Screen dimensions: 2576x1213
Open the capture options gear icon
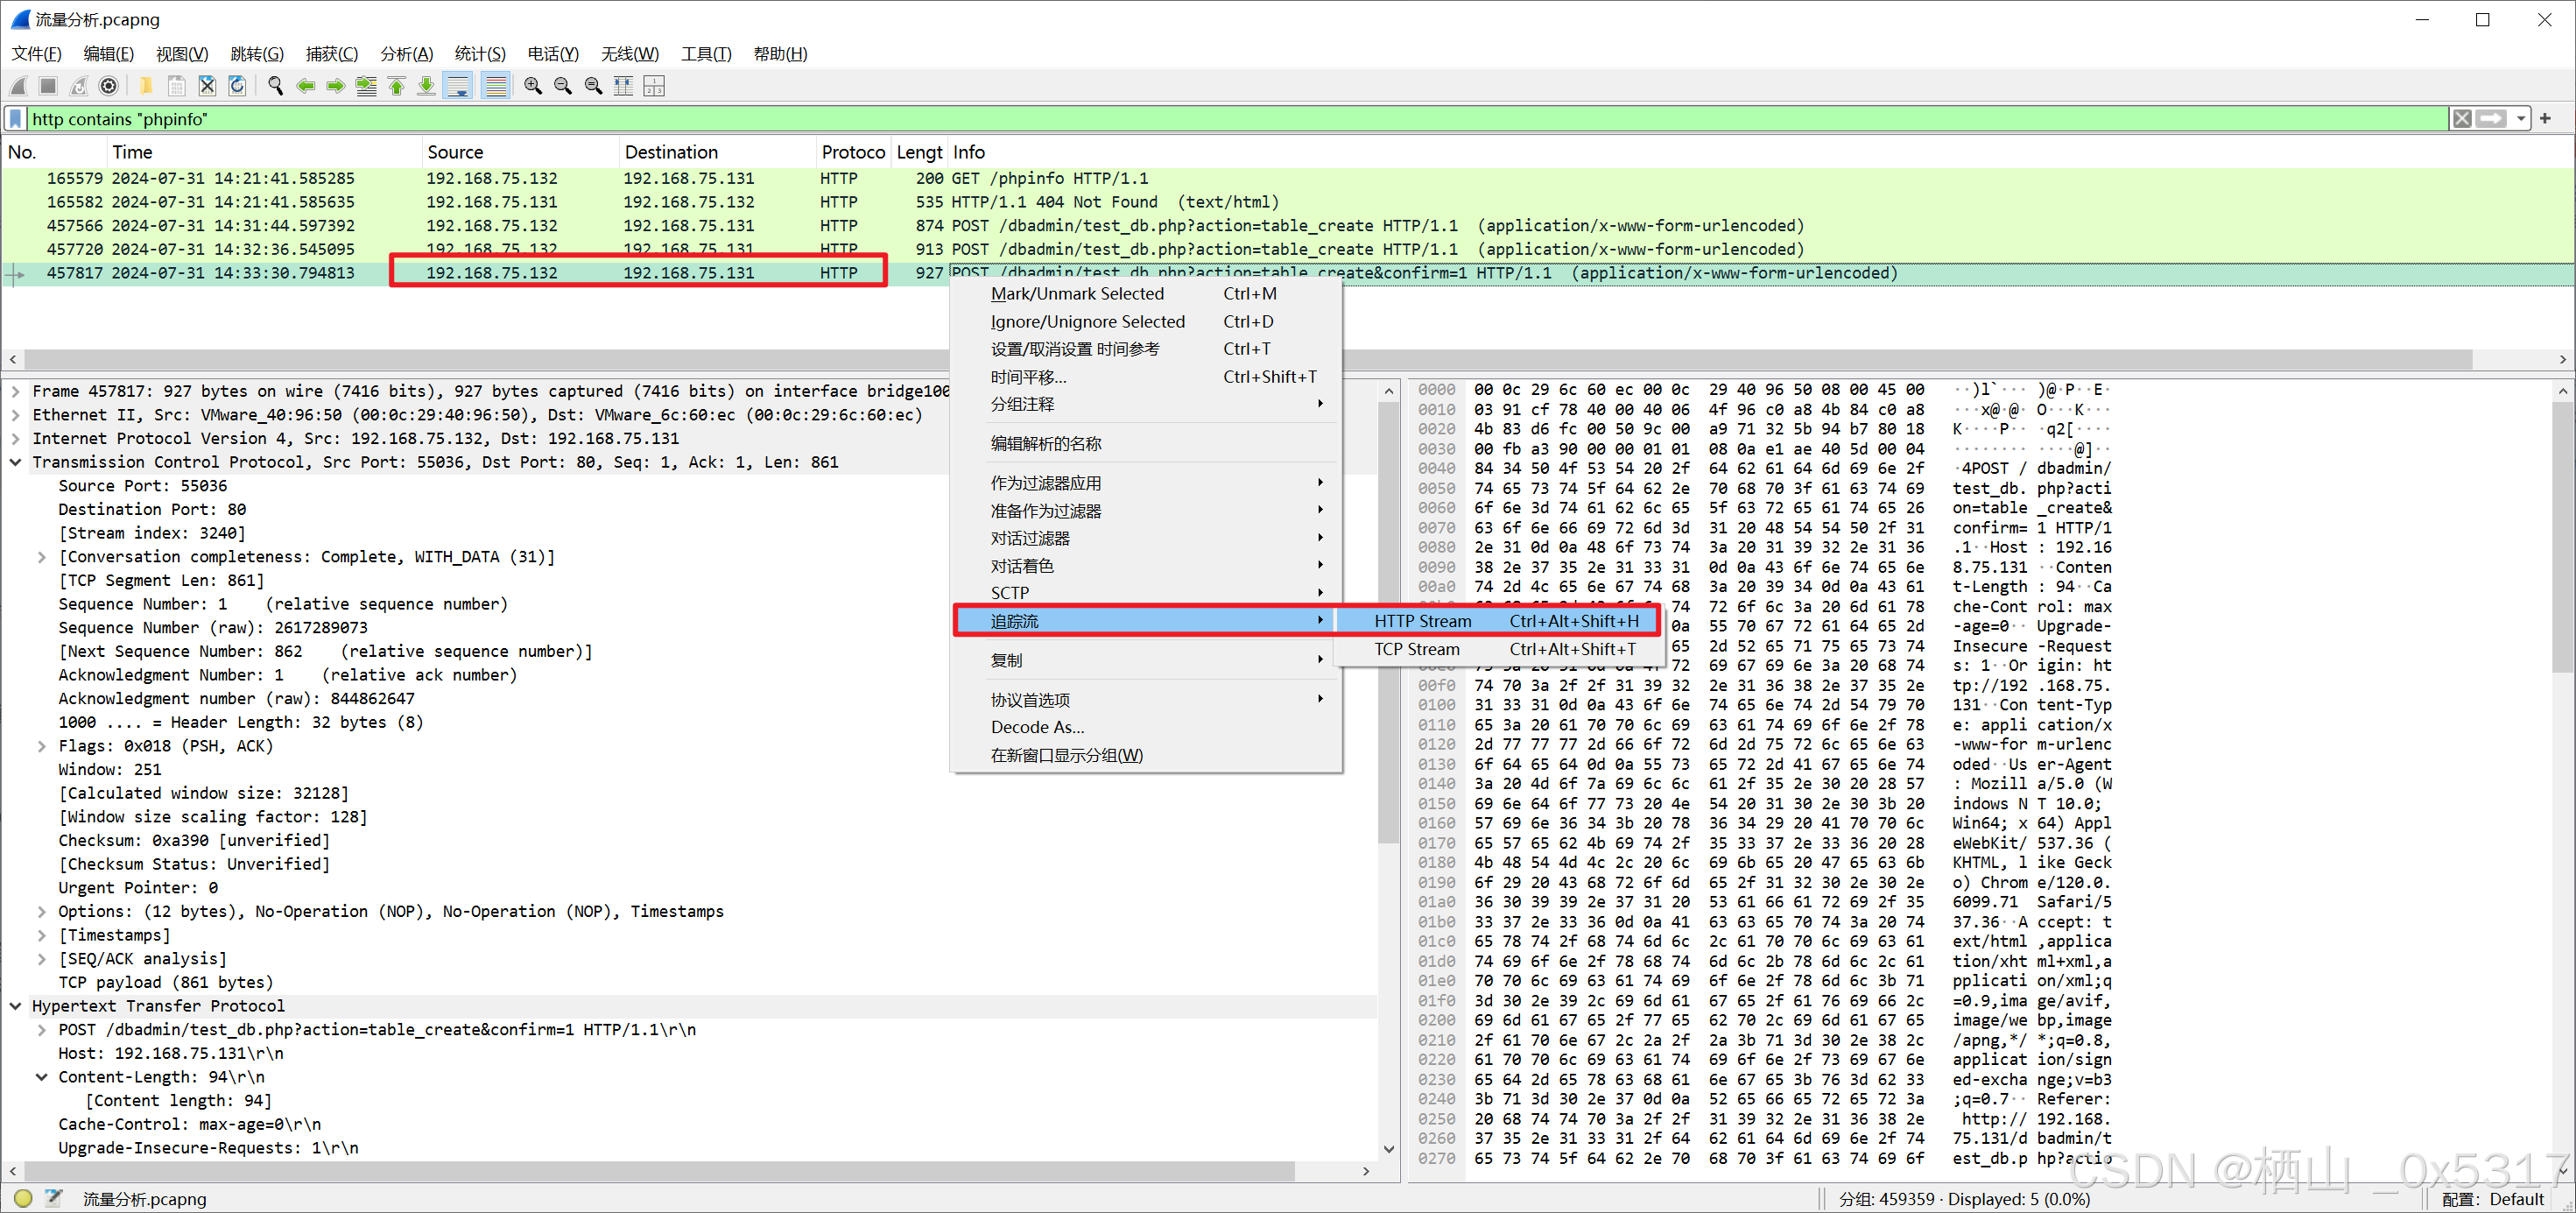109,86
